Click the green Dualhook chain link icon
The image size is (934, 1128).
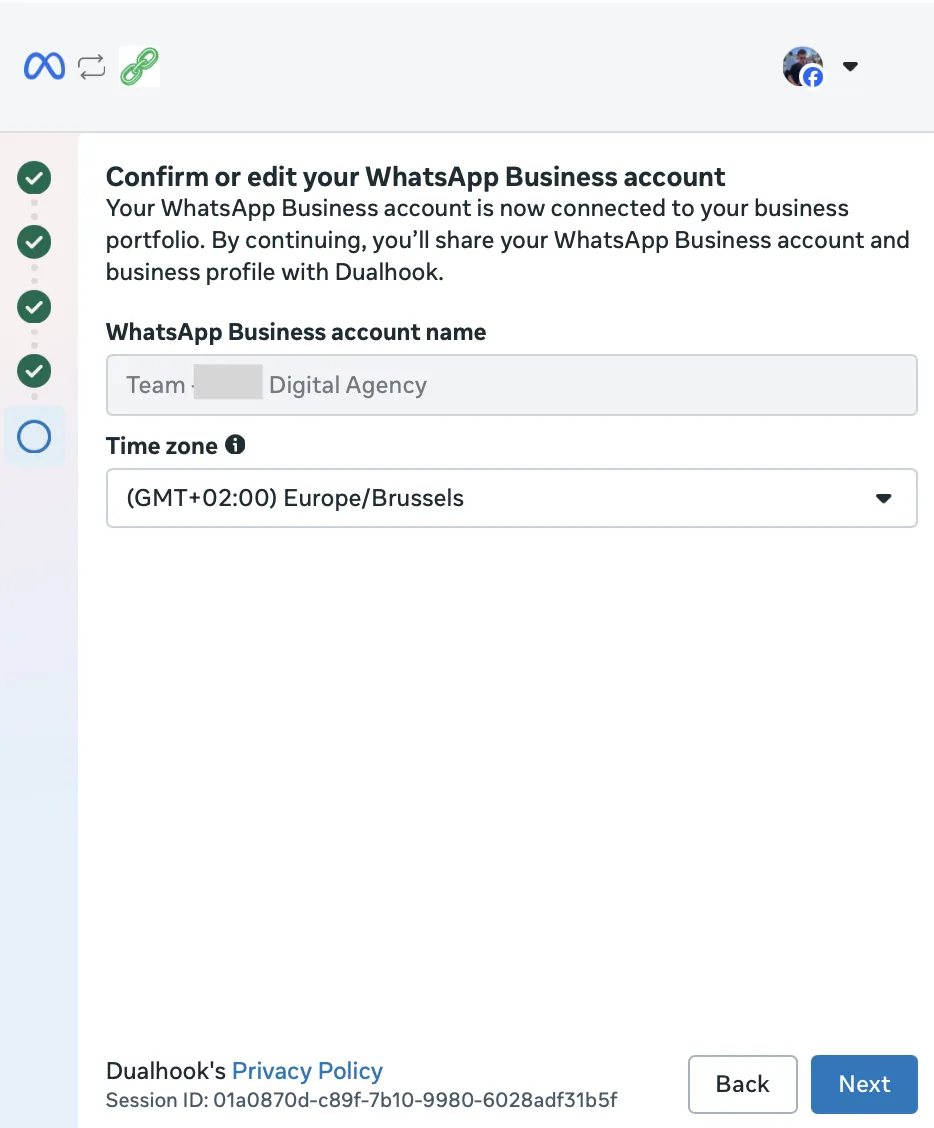pos(140,66)
